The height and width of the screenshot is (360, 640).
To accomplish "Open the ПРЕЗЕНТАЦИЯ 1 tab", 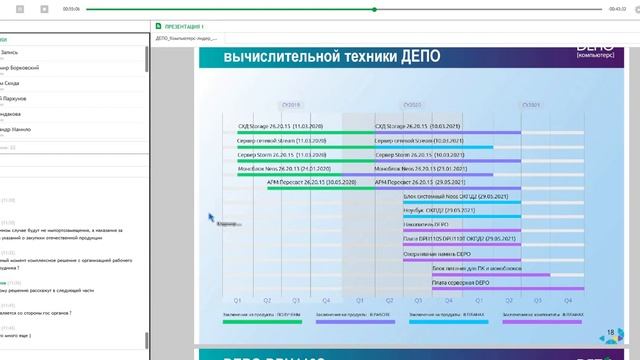I will pyautogui.click(x=184, y=27).
